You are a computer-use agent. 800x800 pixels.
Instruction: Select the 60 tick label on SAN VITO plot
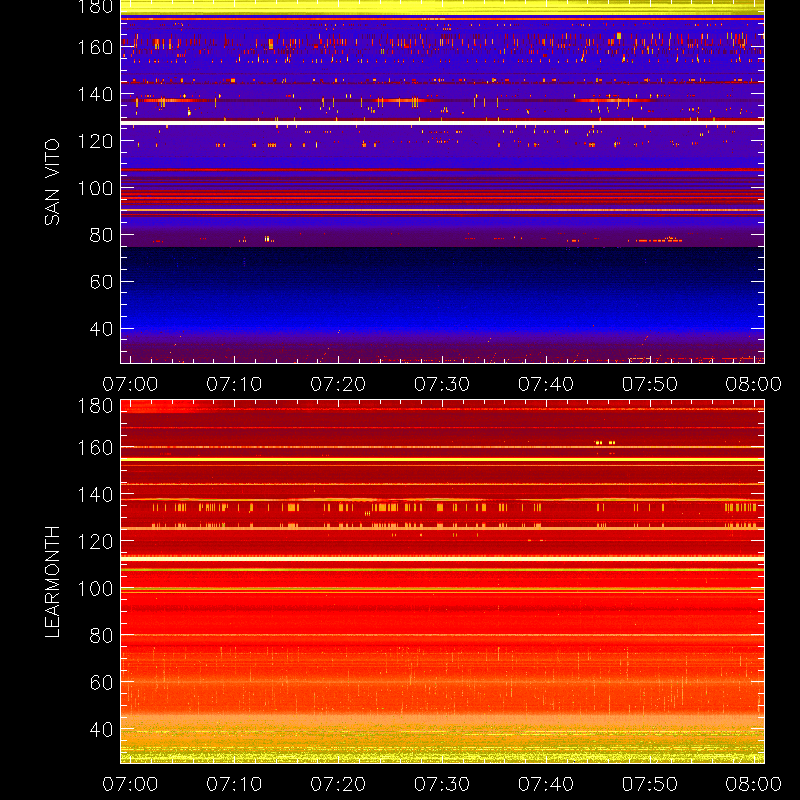coord(101,282)
